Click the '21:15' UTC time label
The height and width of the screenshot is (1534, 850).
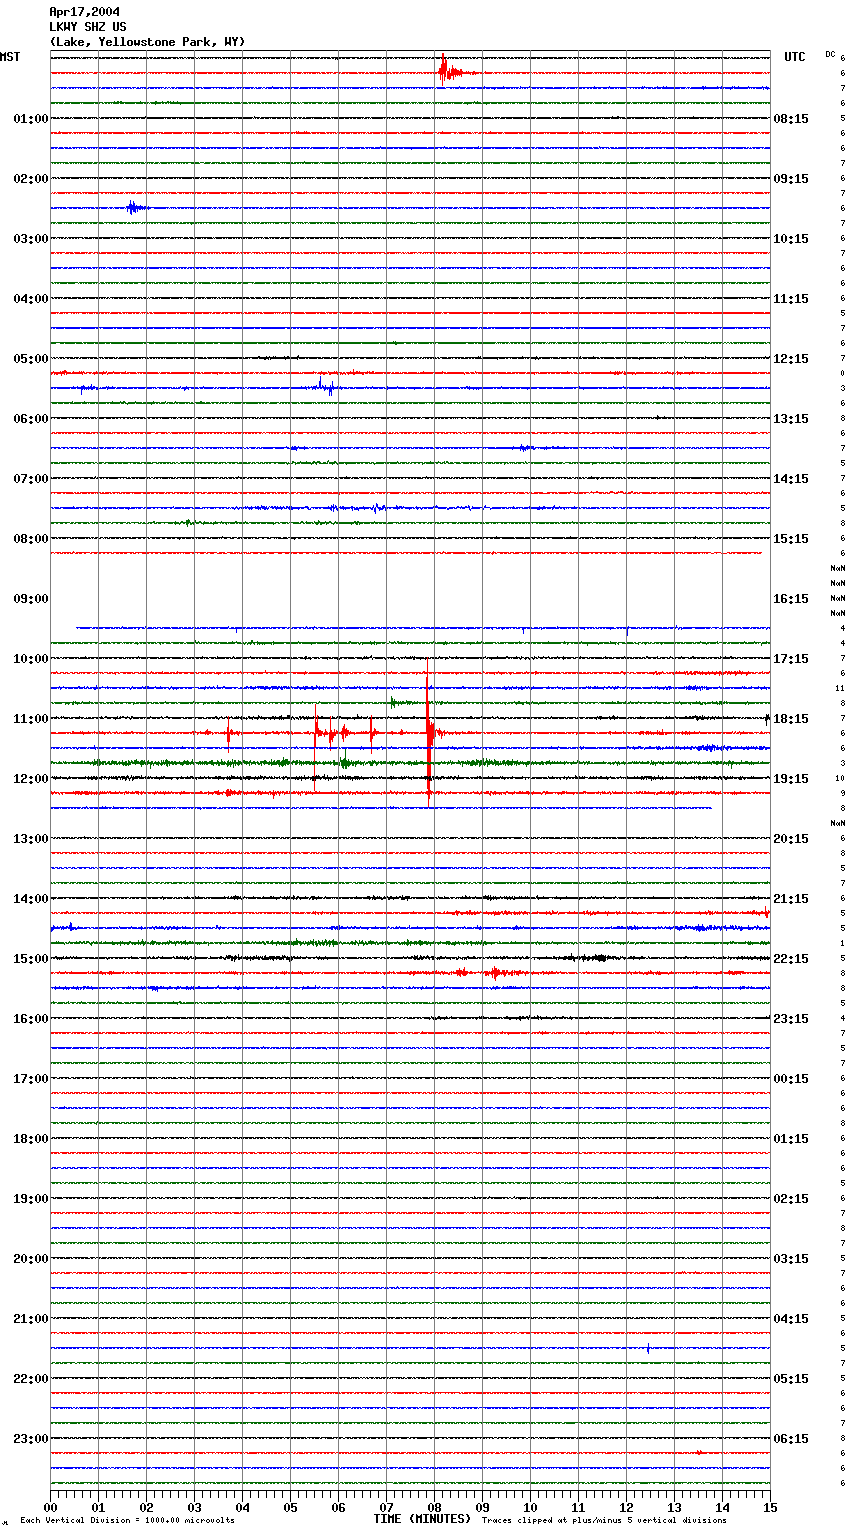click(791, 899)
